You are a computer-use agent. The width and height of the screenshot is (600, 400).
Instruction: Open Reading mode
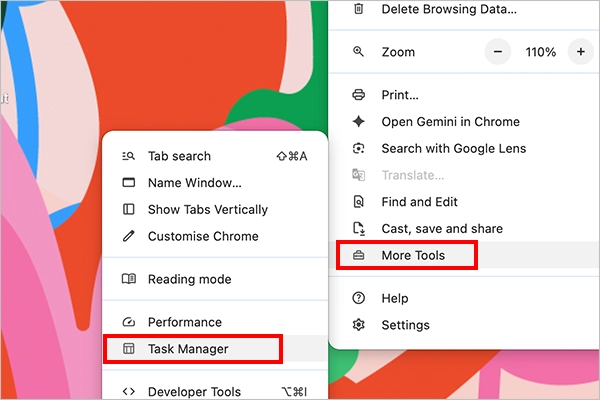215,279
